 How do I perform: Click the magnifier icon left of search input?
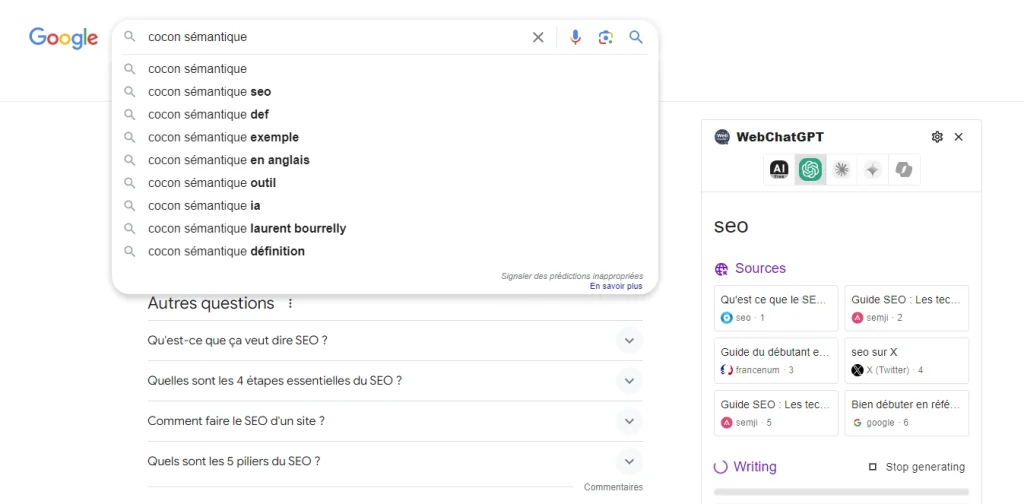coord(130,37)
